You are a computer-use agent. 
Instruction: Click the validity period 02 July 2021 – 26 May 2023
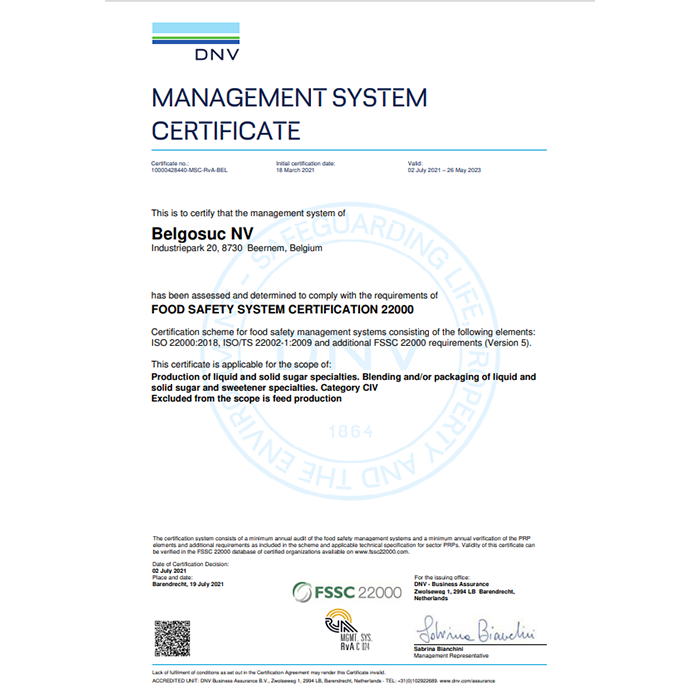[x=444, y=172]
